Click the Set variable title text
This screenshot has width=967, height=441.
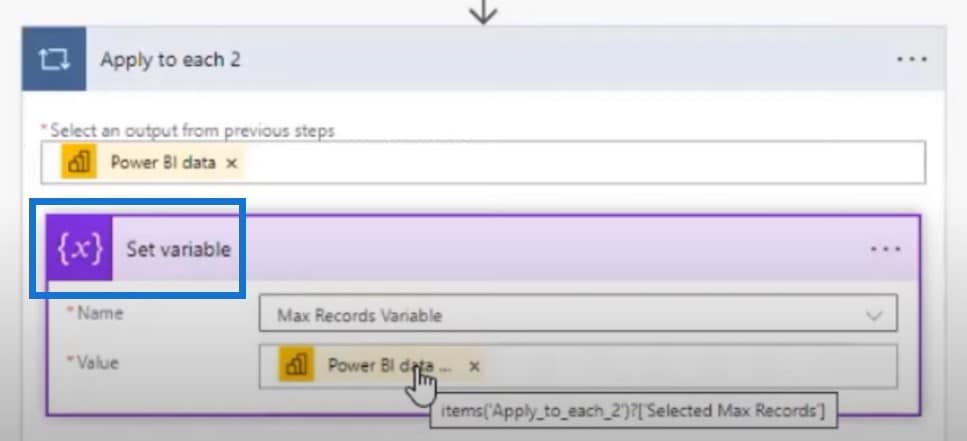click(x=178, y=249)
